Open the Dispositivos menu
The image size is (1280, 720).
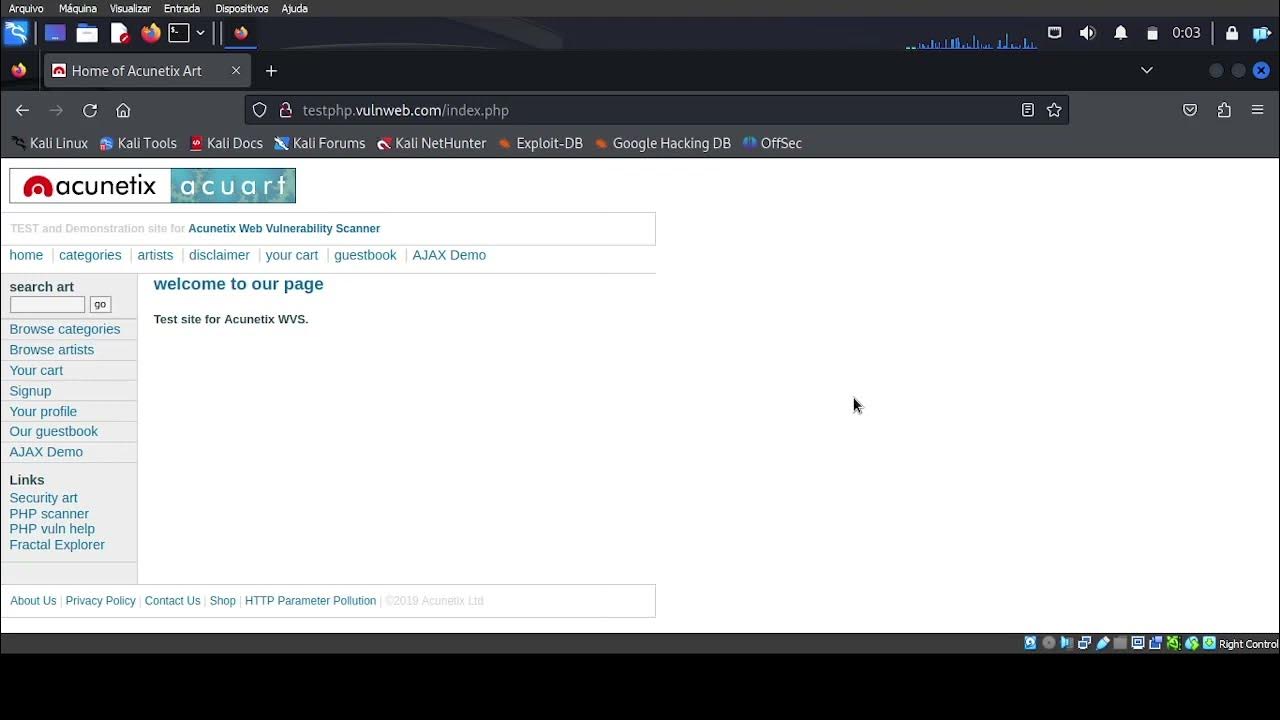(242, 8)
